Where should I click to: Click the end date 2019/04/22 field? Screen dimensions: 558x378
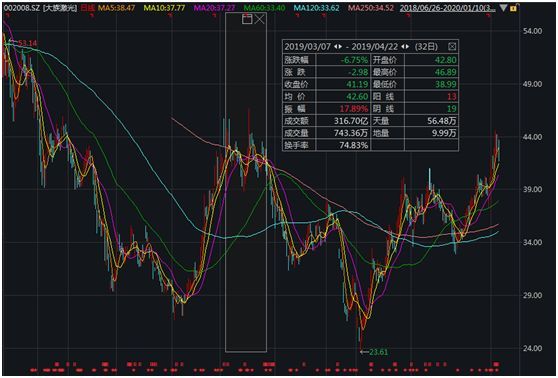coord(375,47)
